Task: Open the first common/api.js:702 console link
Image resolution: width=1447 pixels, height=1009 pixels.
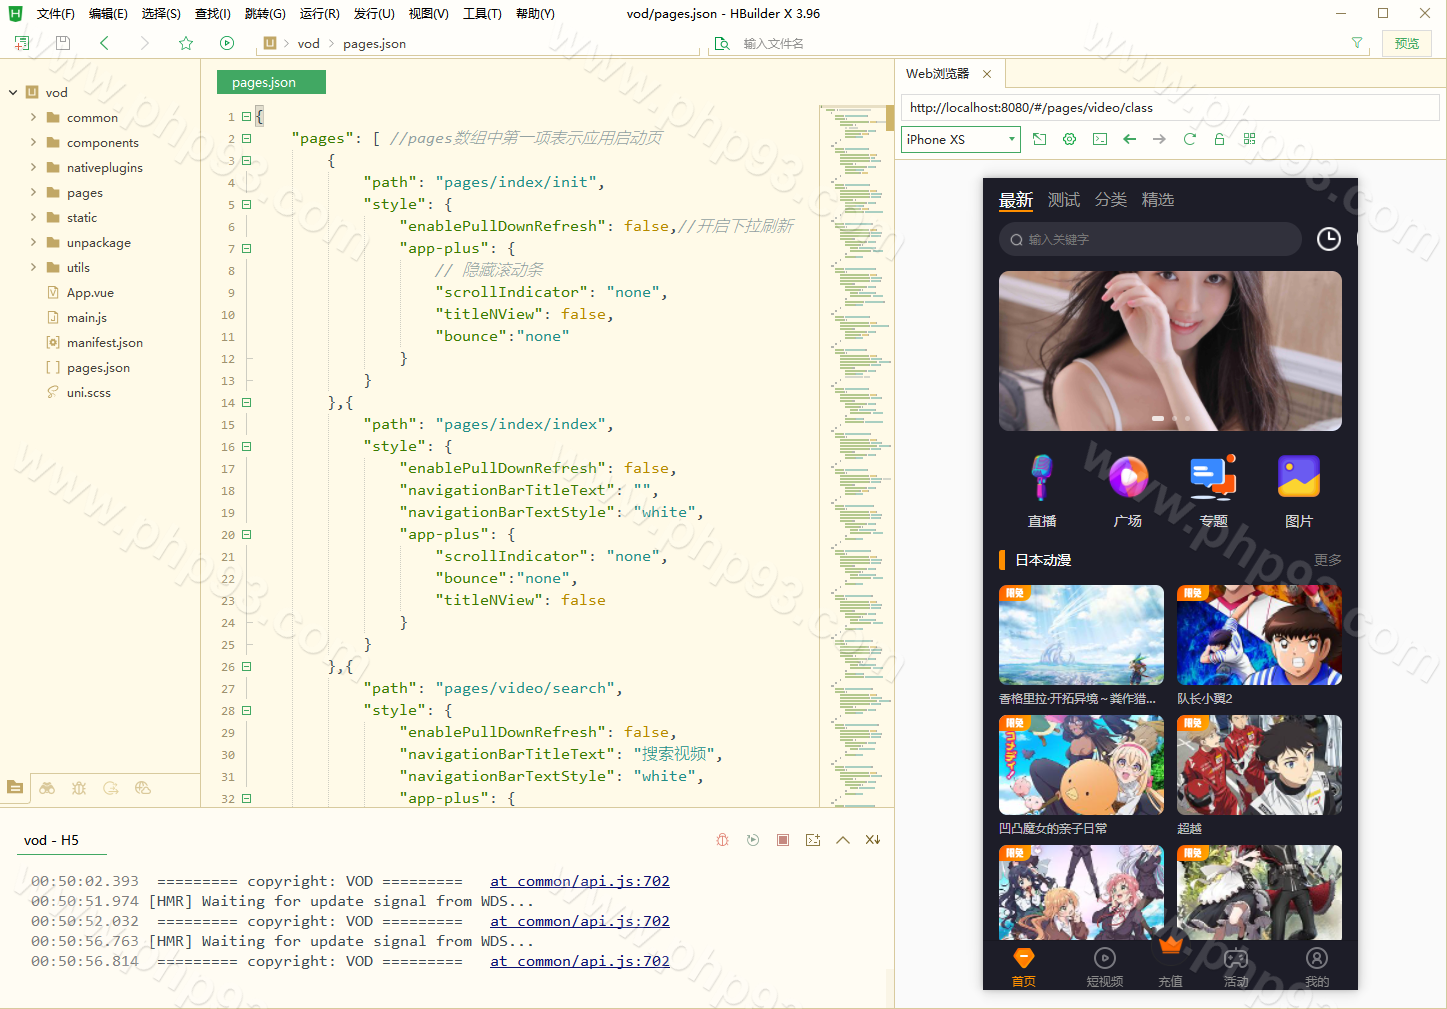Action: pyautogui.click(x=580, y=881)
